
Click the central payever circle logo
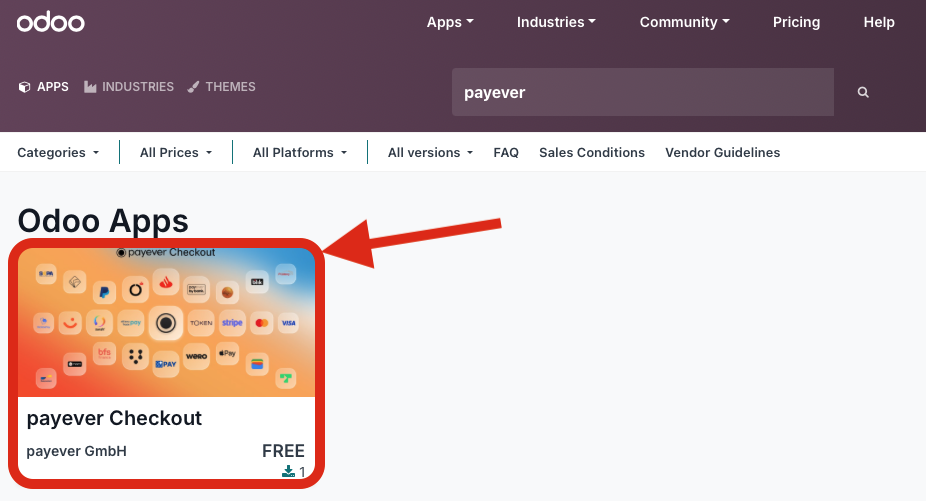166,323
